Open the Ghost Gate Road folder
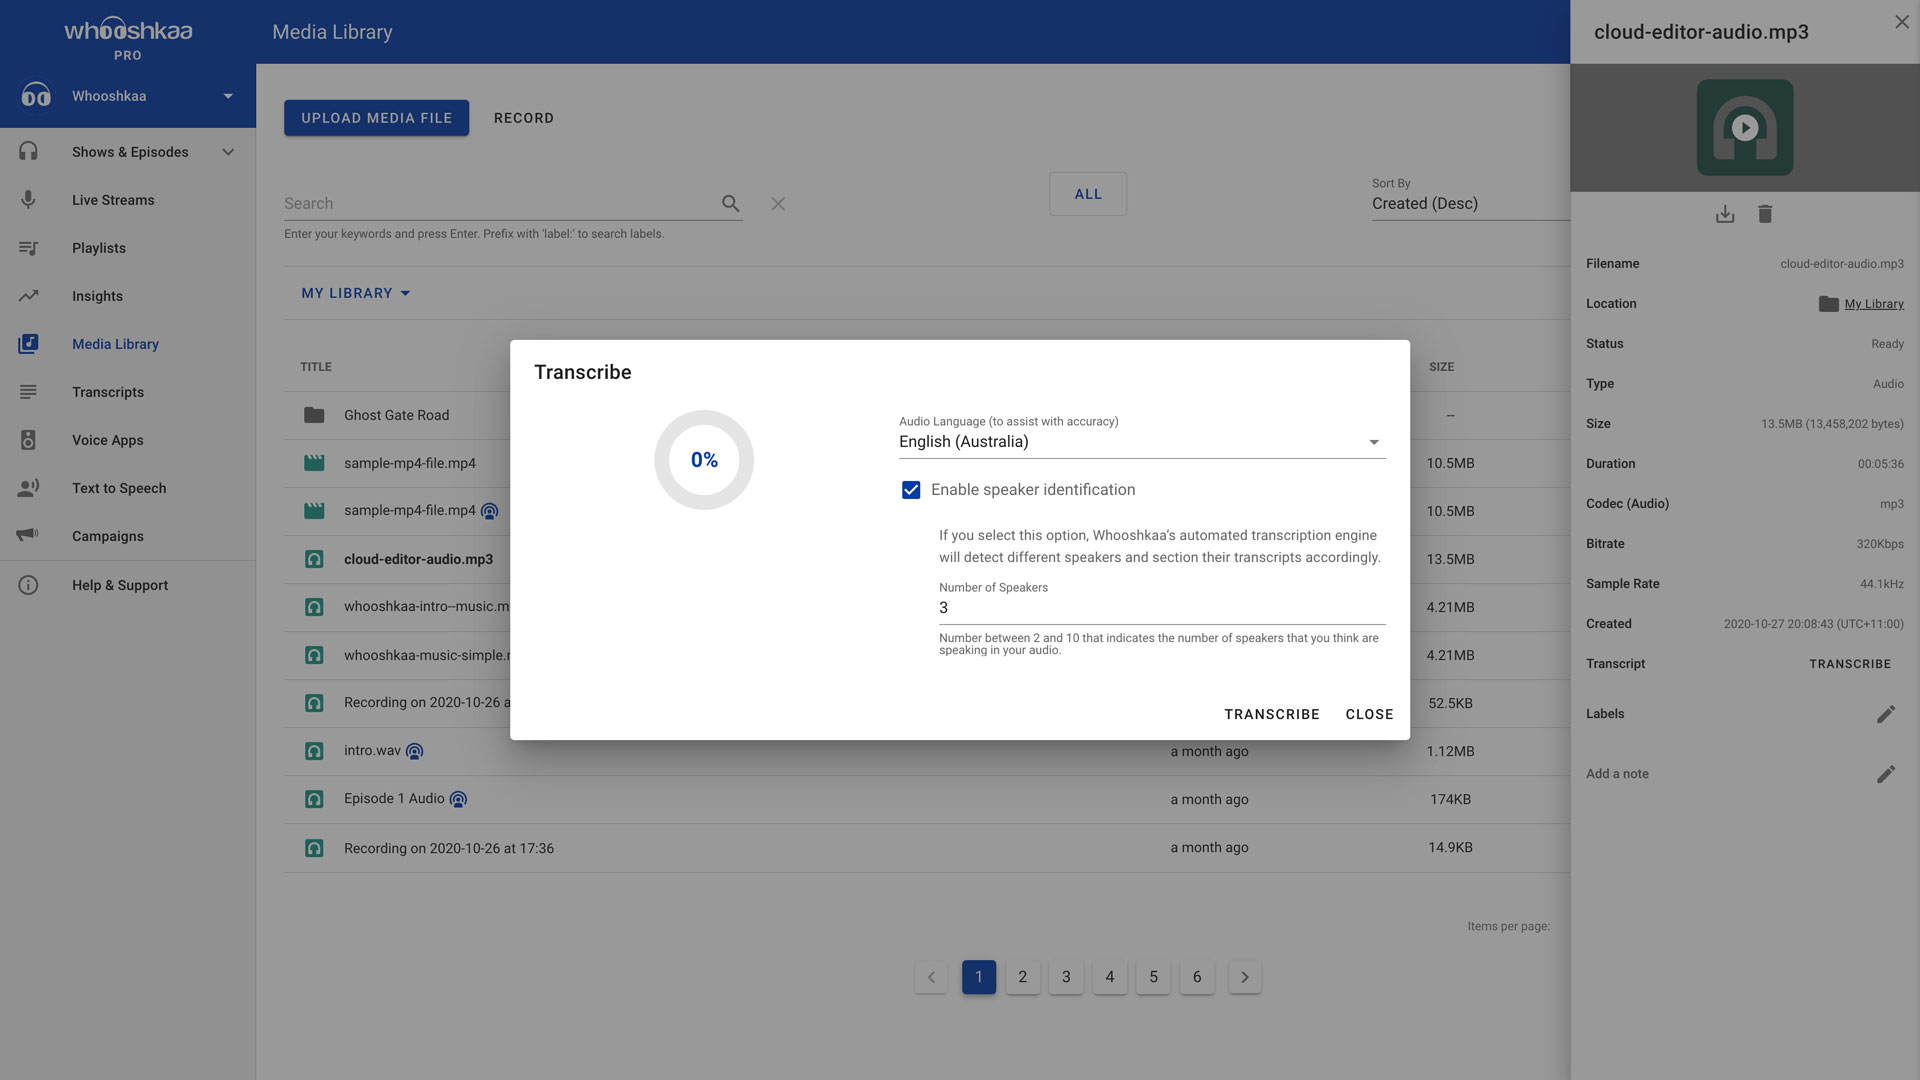The image size is (1920, 1080). pyautogui.click(x=396, y=415)
